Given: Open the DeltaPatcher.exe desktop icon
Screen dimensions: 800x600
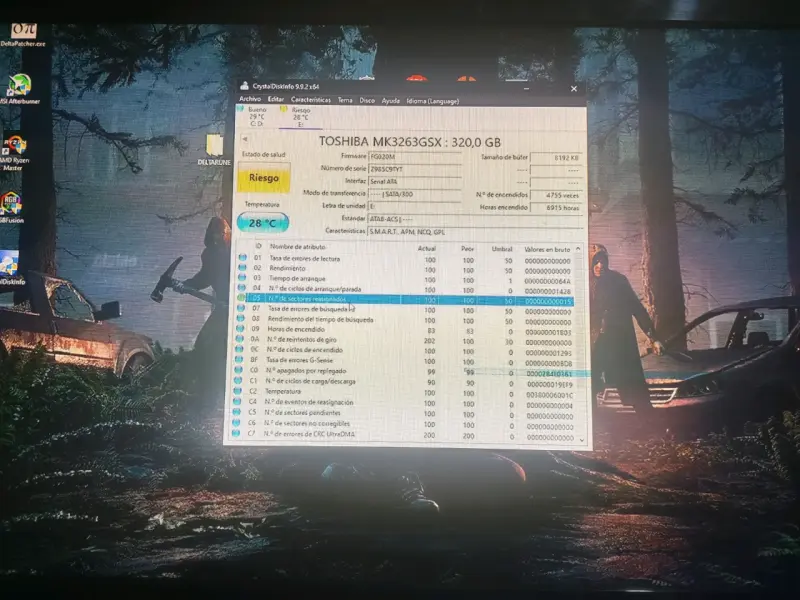Looking at the screenshot, I should coord(22,34).
